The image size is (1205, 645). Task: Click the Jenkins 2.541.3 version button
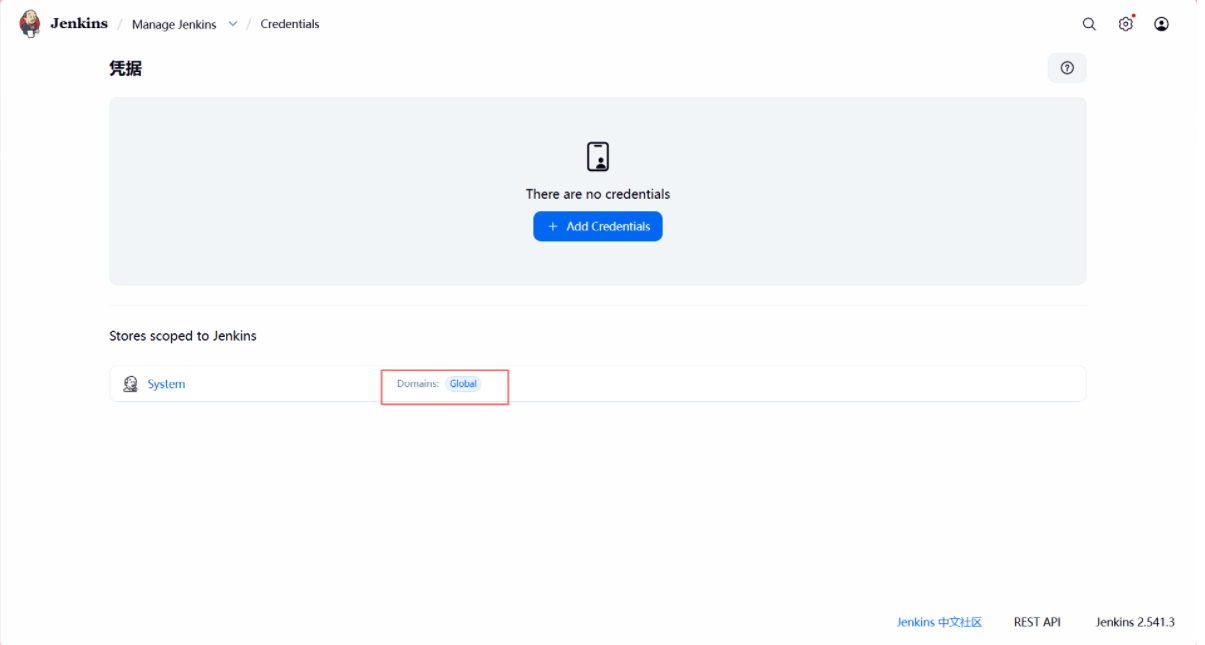(1135, 622)
